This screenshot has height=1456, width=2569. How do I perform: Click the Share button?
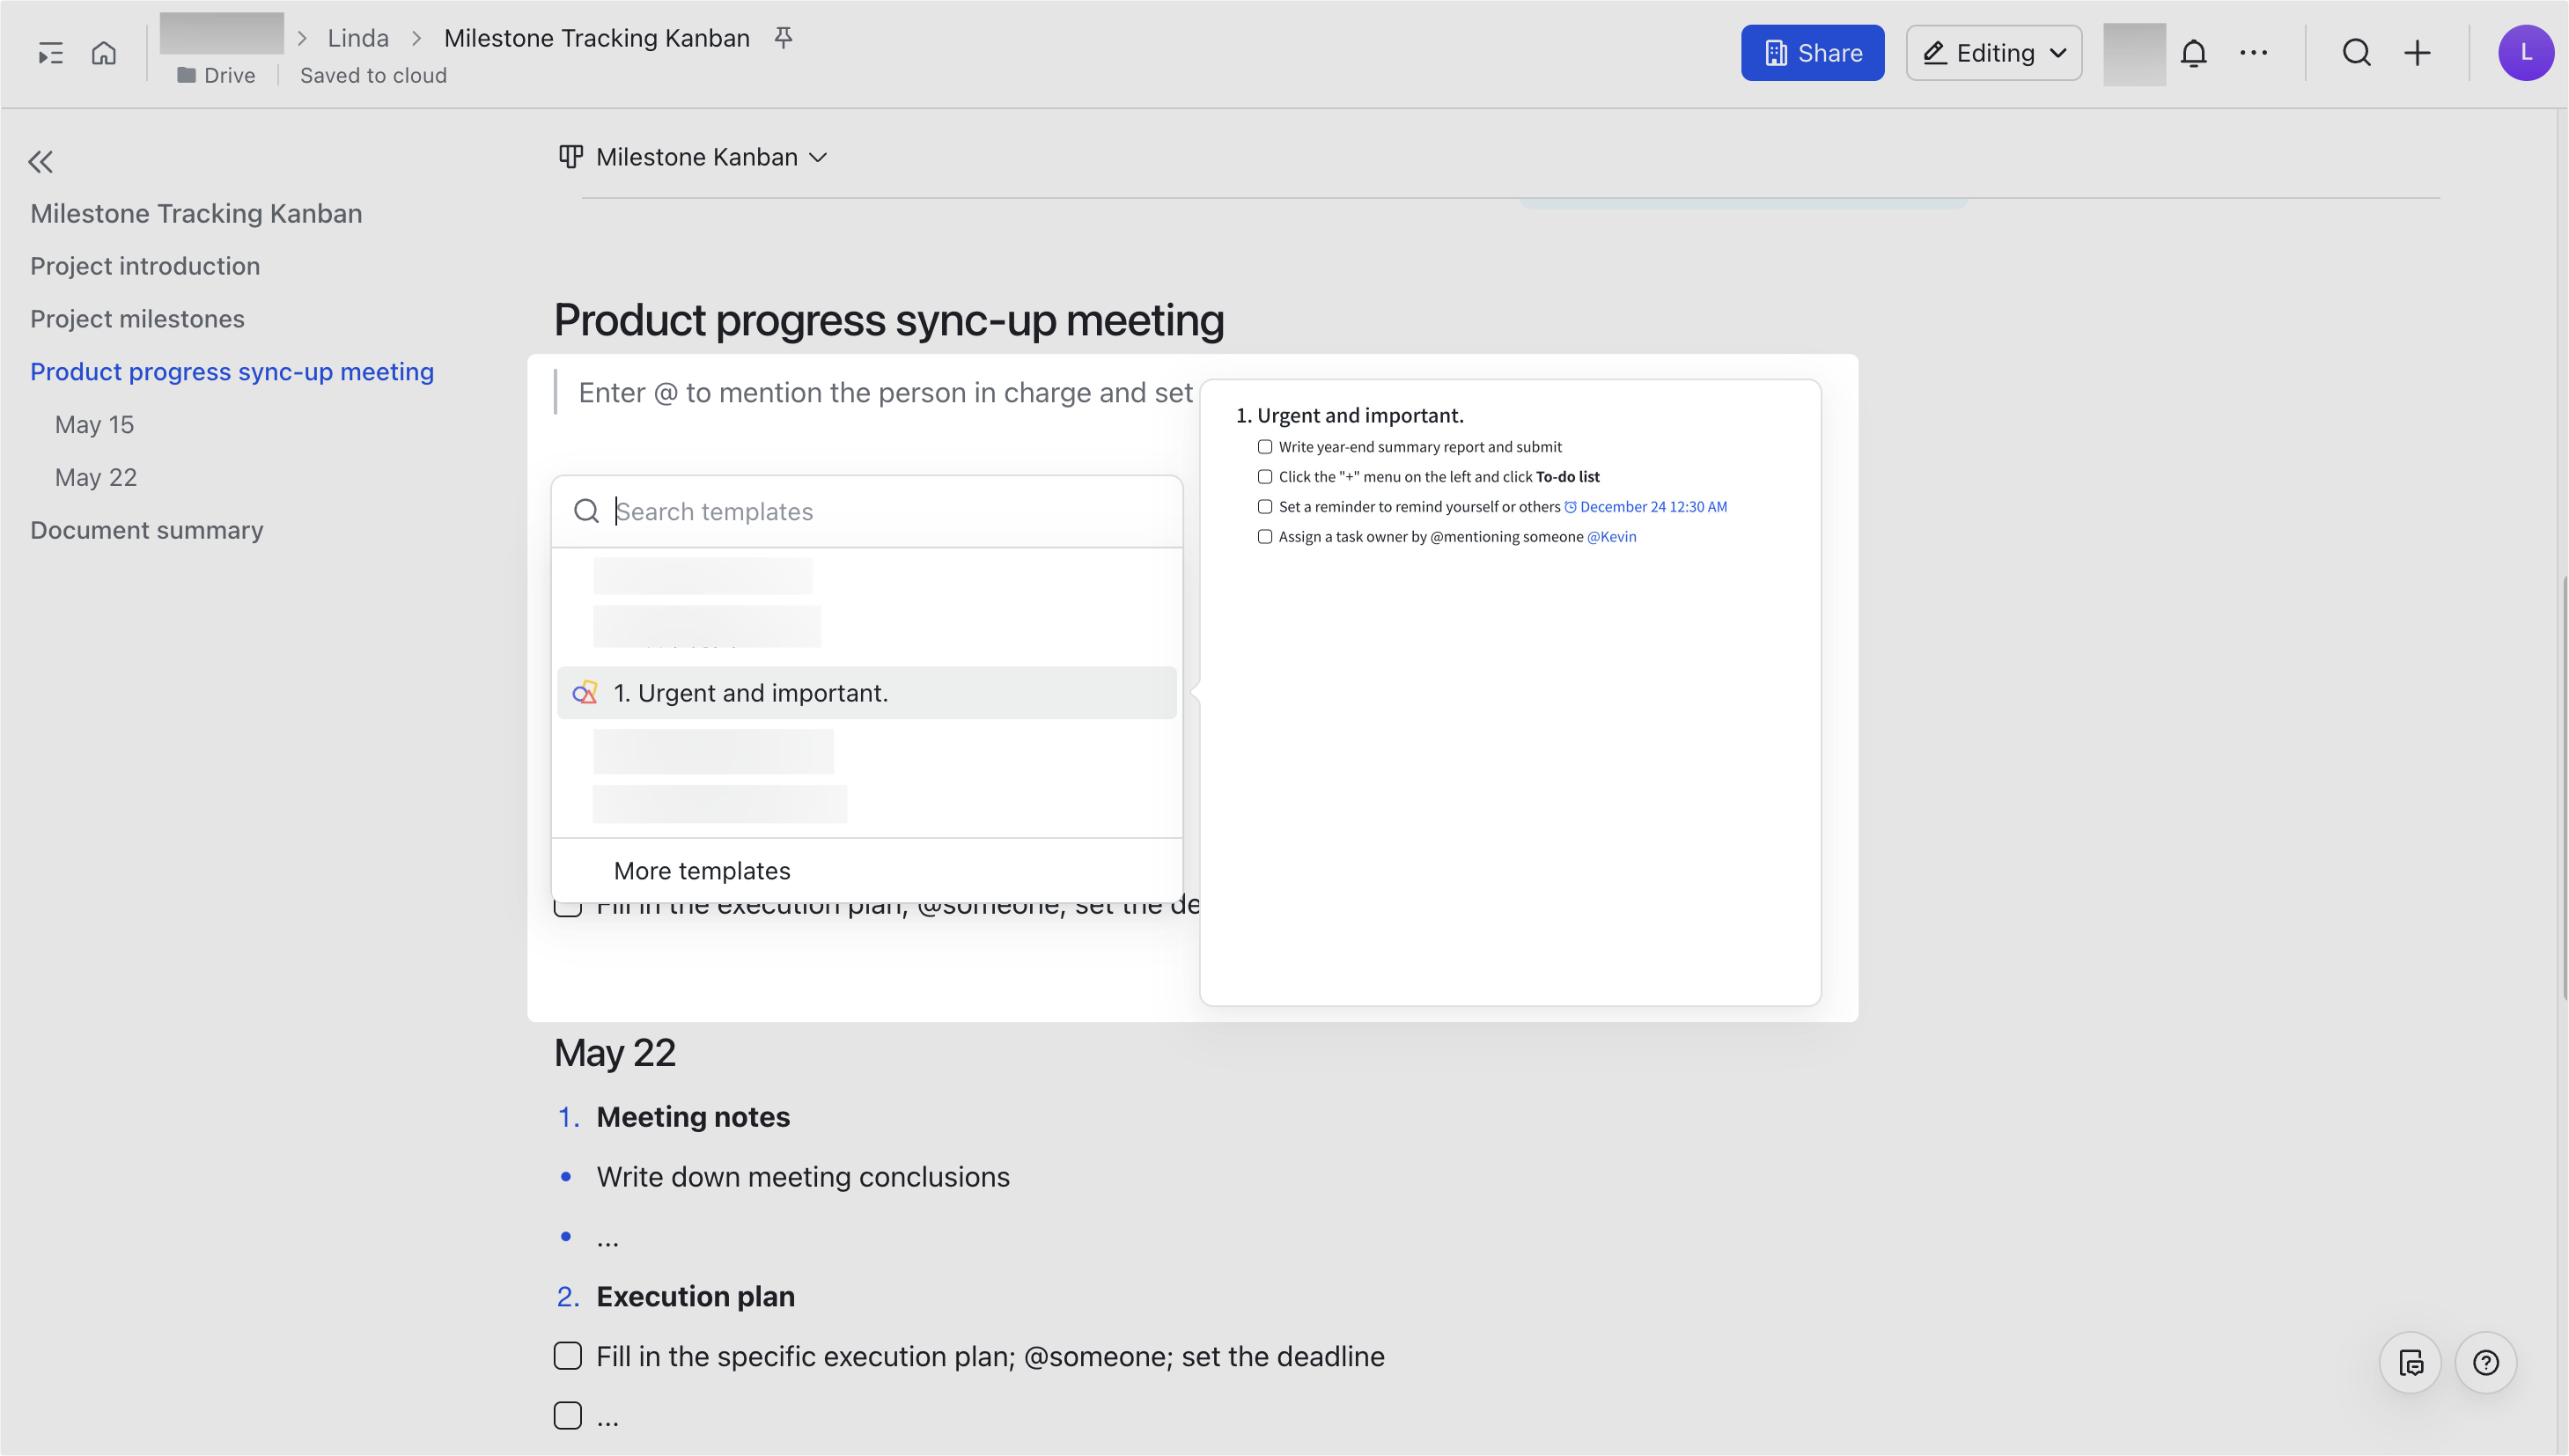[x=1812, y=53]
